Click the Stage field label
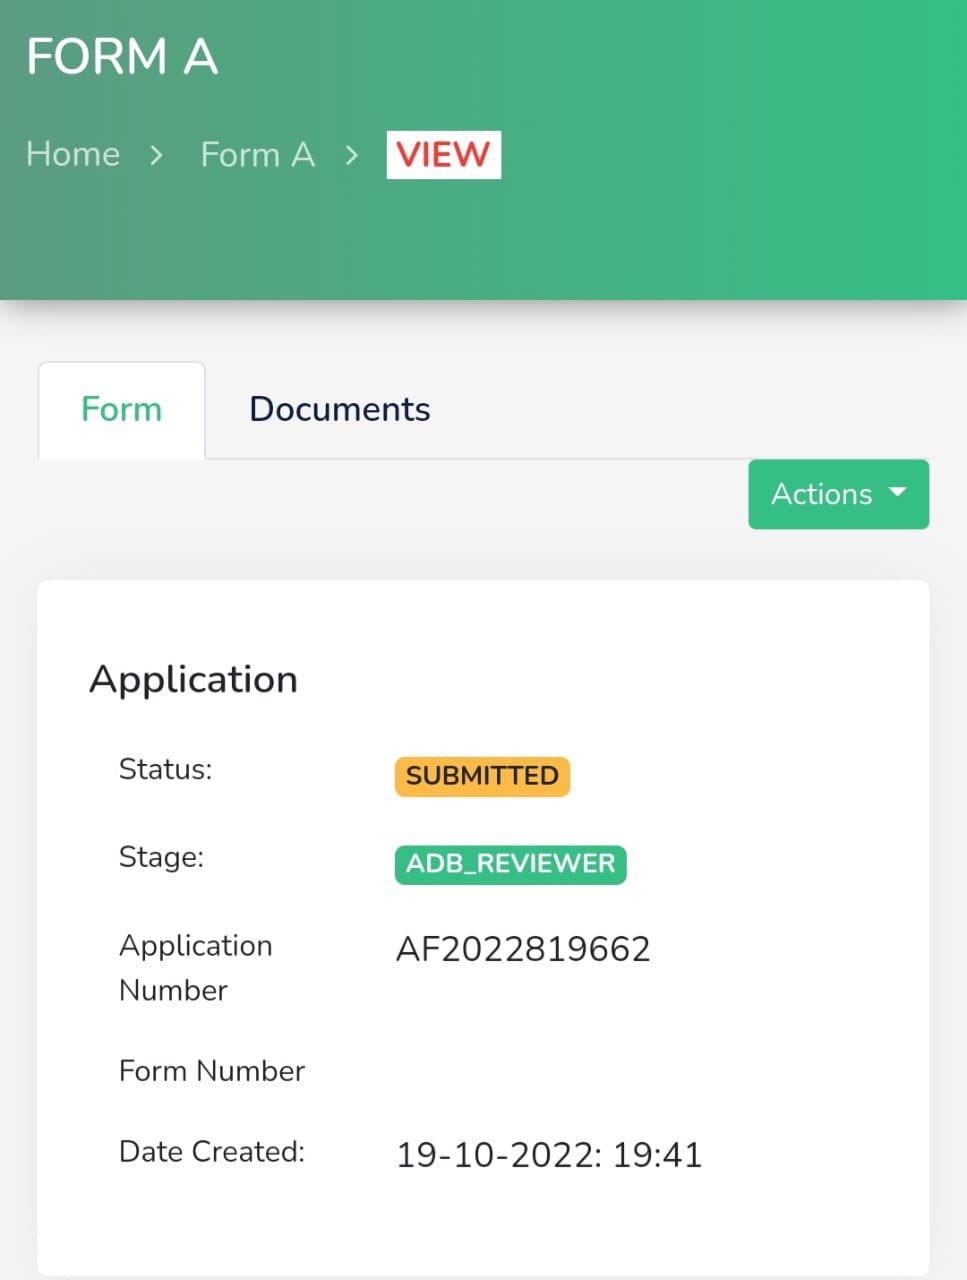 pyautogui.click(x=161, y=857)
